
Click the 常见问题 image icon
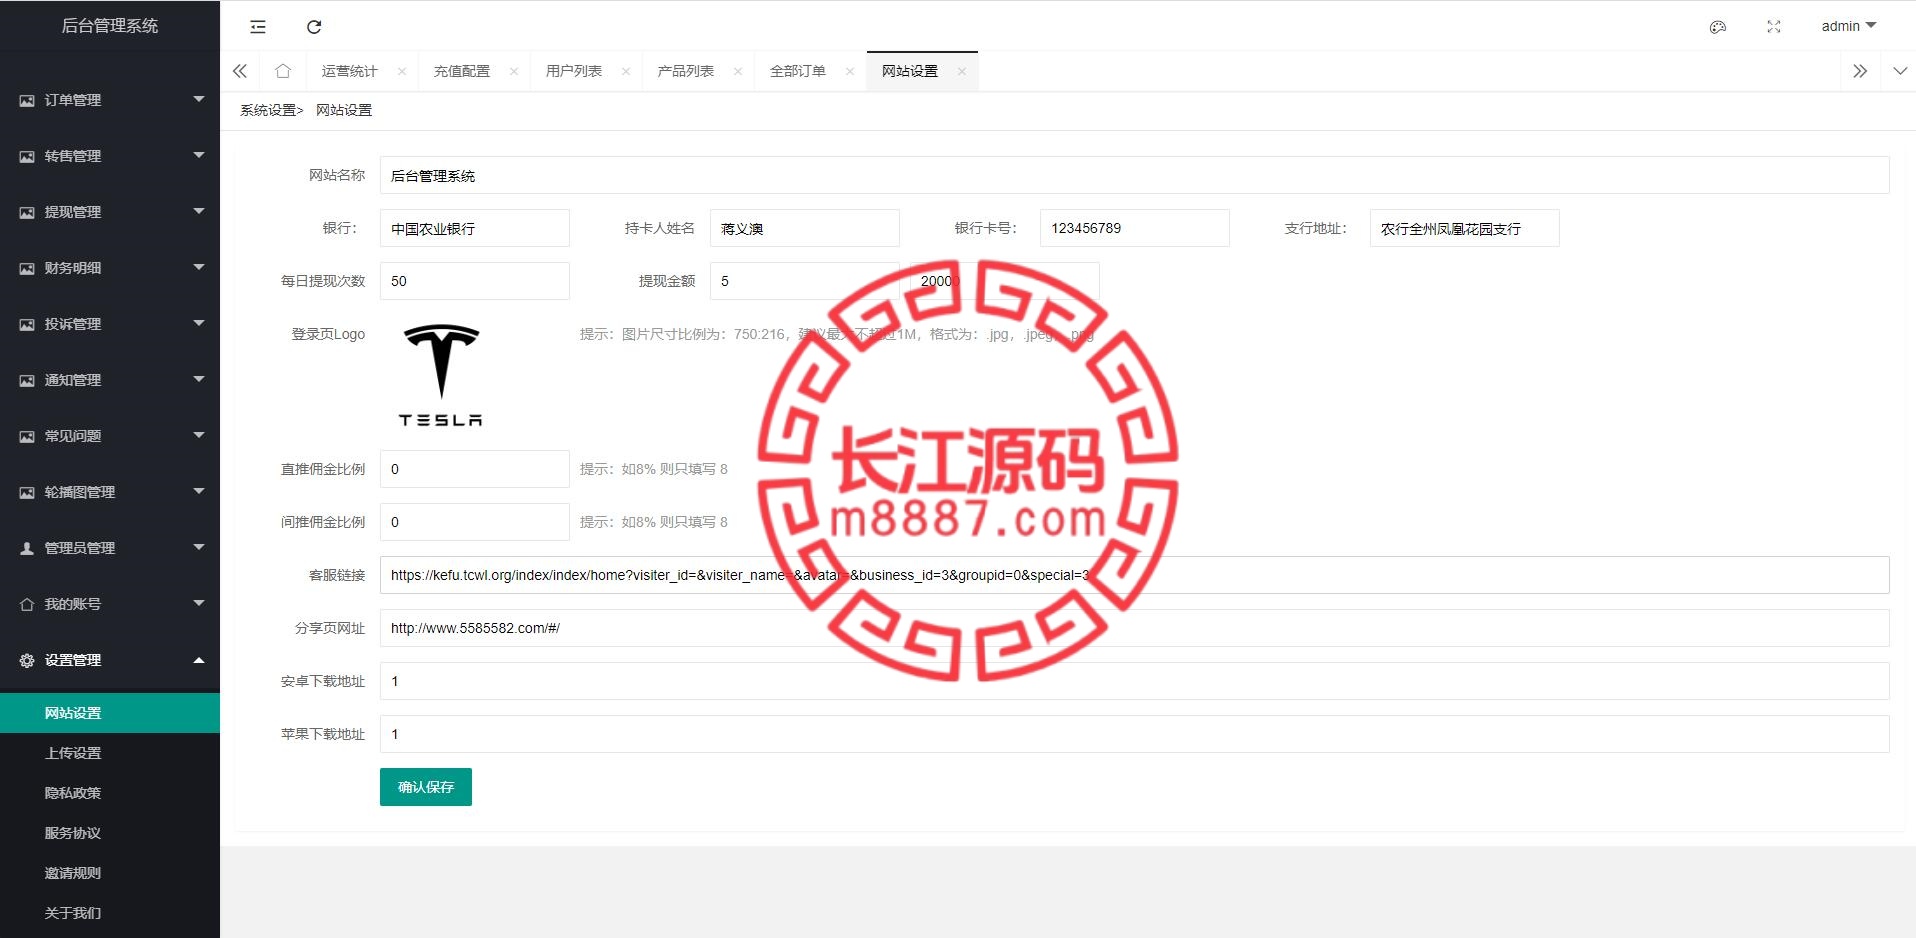pos(27,436)
